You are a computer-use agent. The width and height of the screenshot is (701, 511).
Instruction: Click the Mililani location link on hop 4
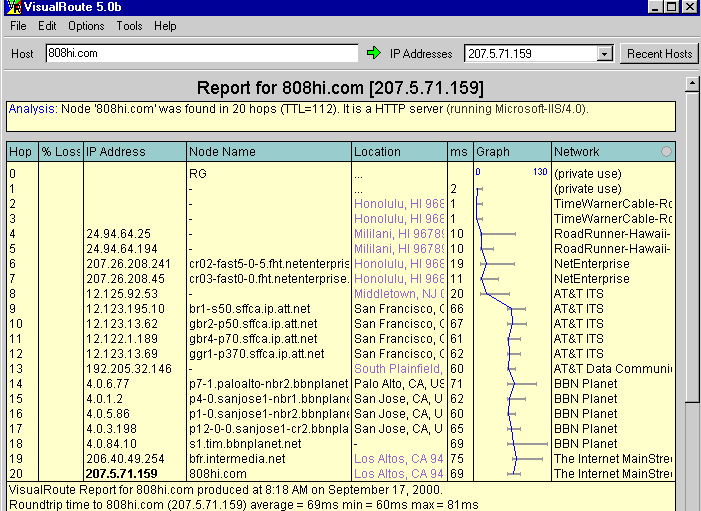point(399,234)
